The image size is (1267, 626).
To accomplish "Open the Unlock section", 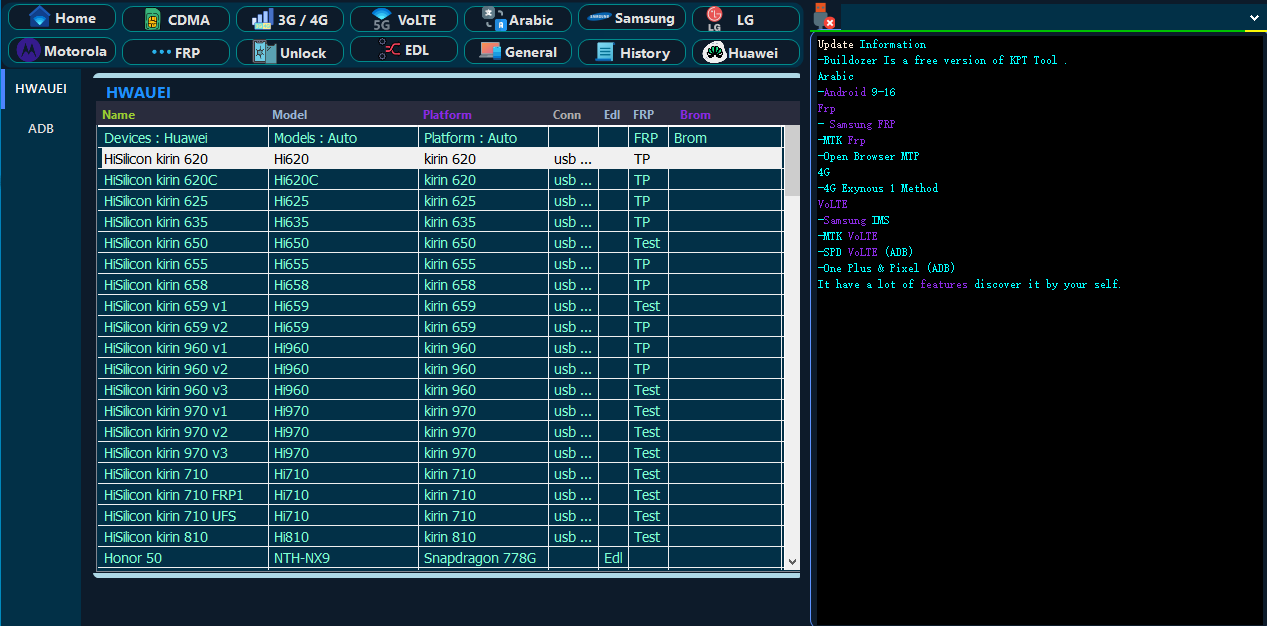I will click(290, 52).
